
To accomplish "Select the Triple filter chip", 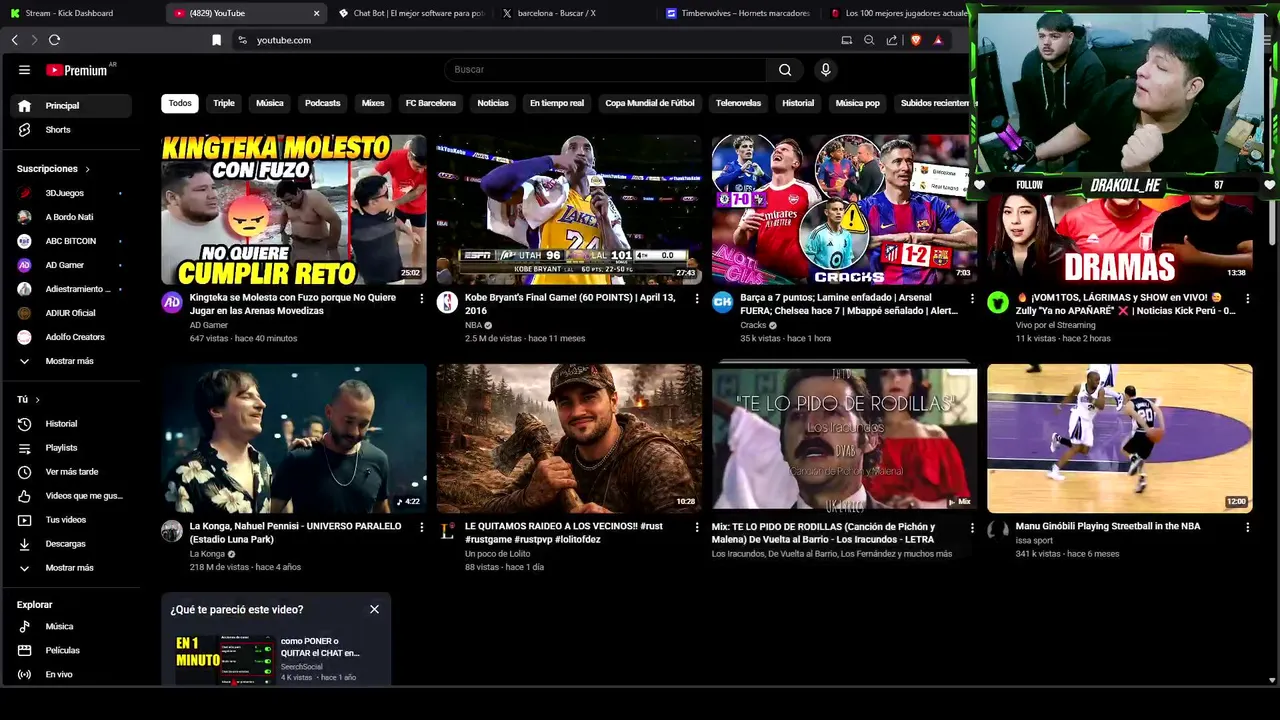I will (224, 103).
